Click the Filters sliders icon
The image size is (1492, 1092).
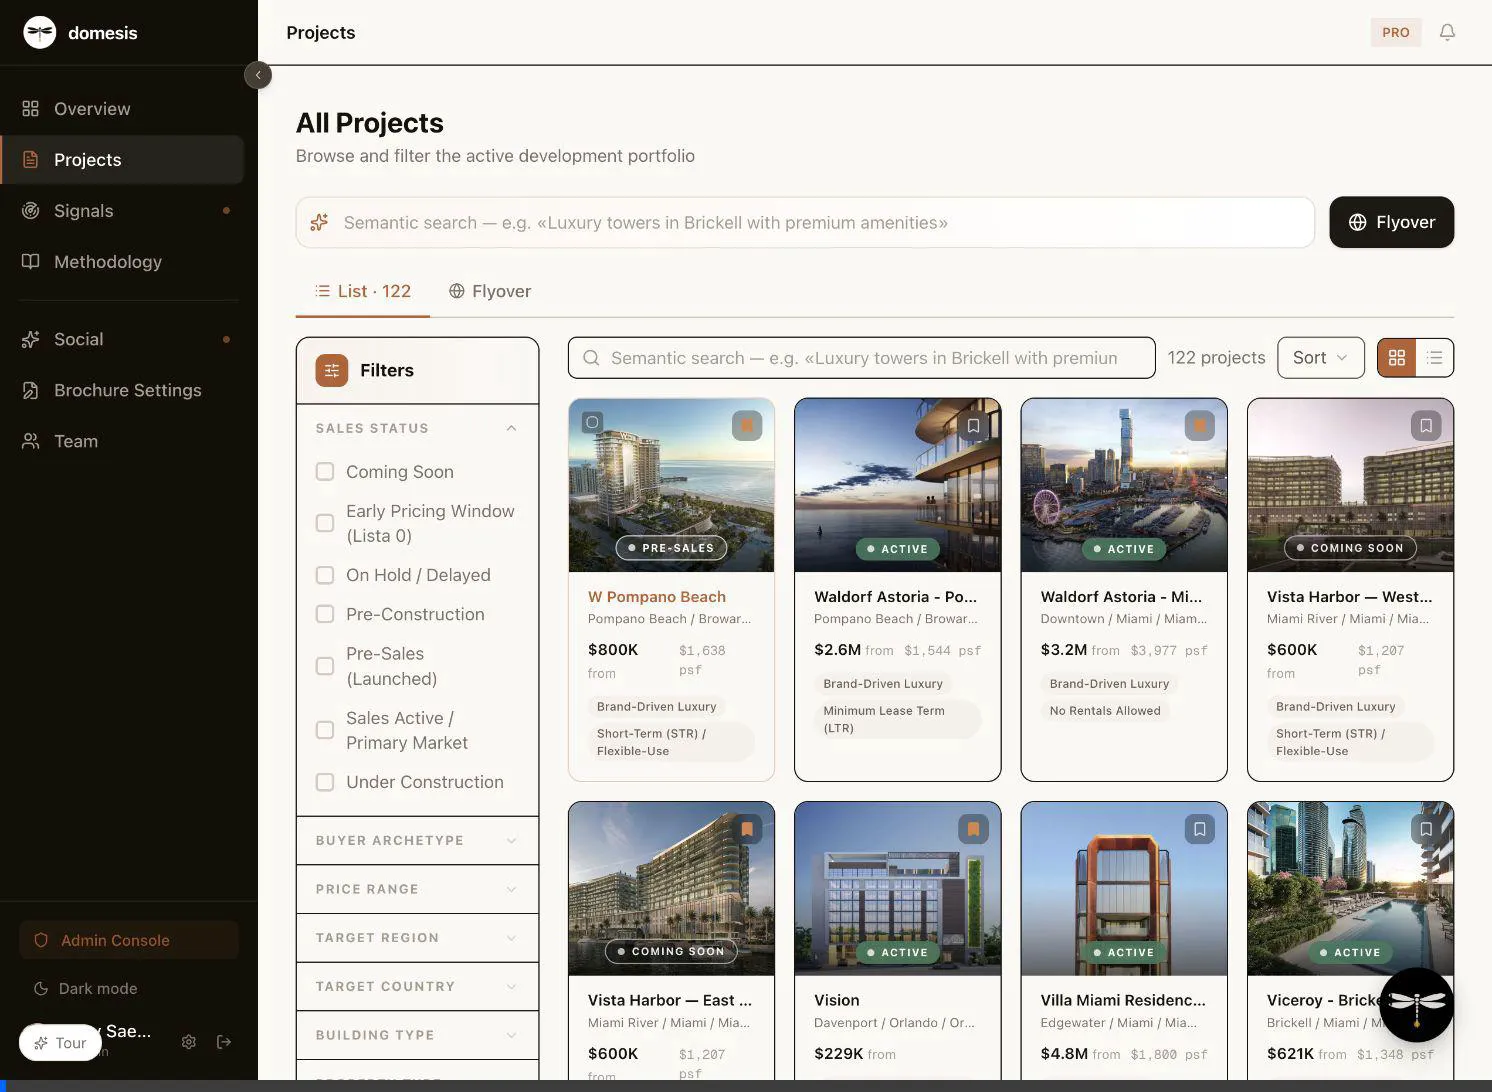332,370
